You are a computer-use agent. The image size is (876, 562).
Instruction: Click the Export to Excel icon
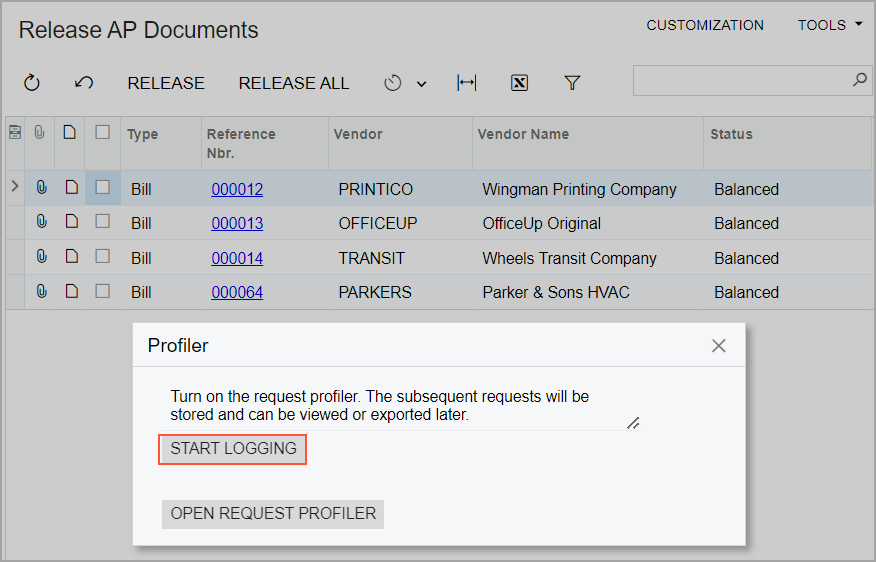pos(520,83)
